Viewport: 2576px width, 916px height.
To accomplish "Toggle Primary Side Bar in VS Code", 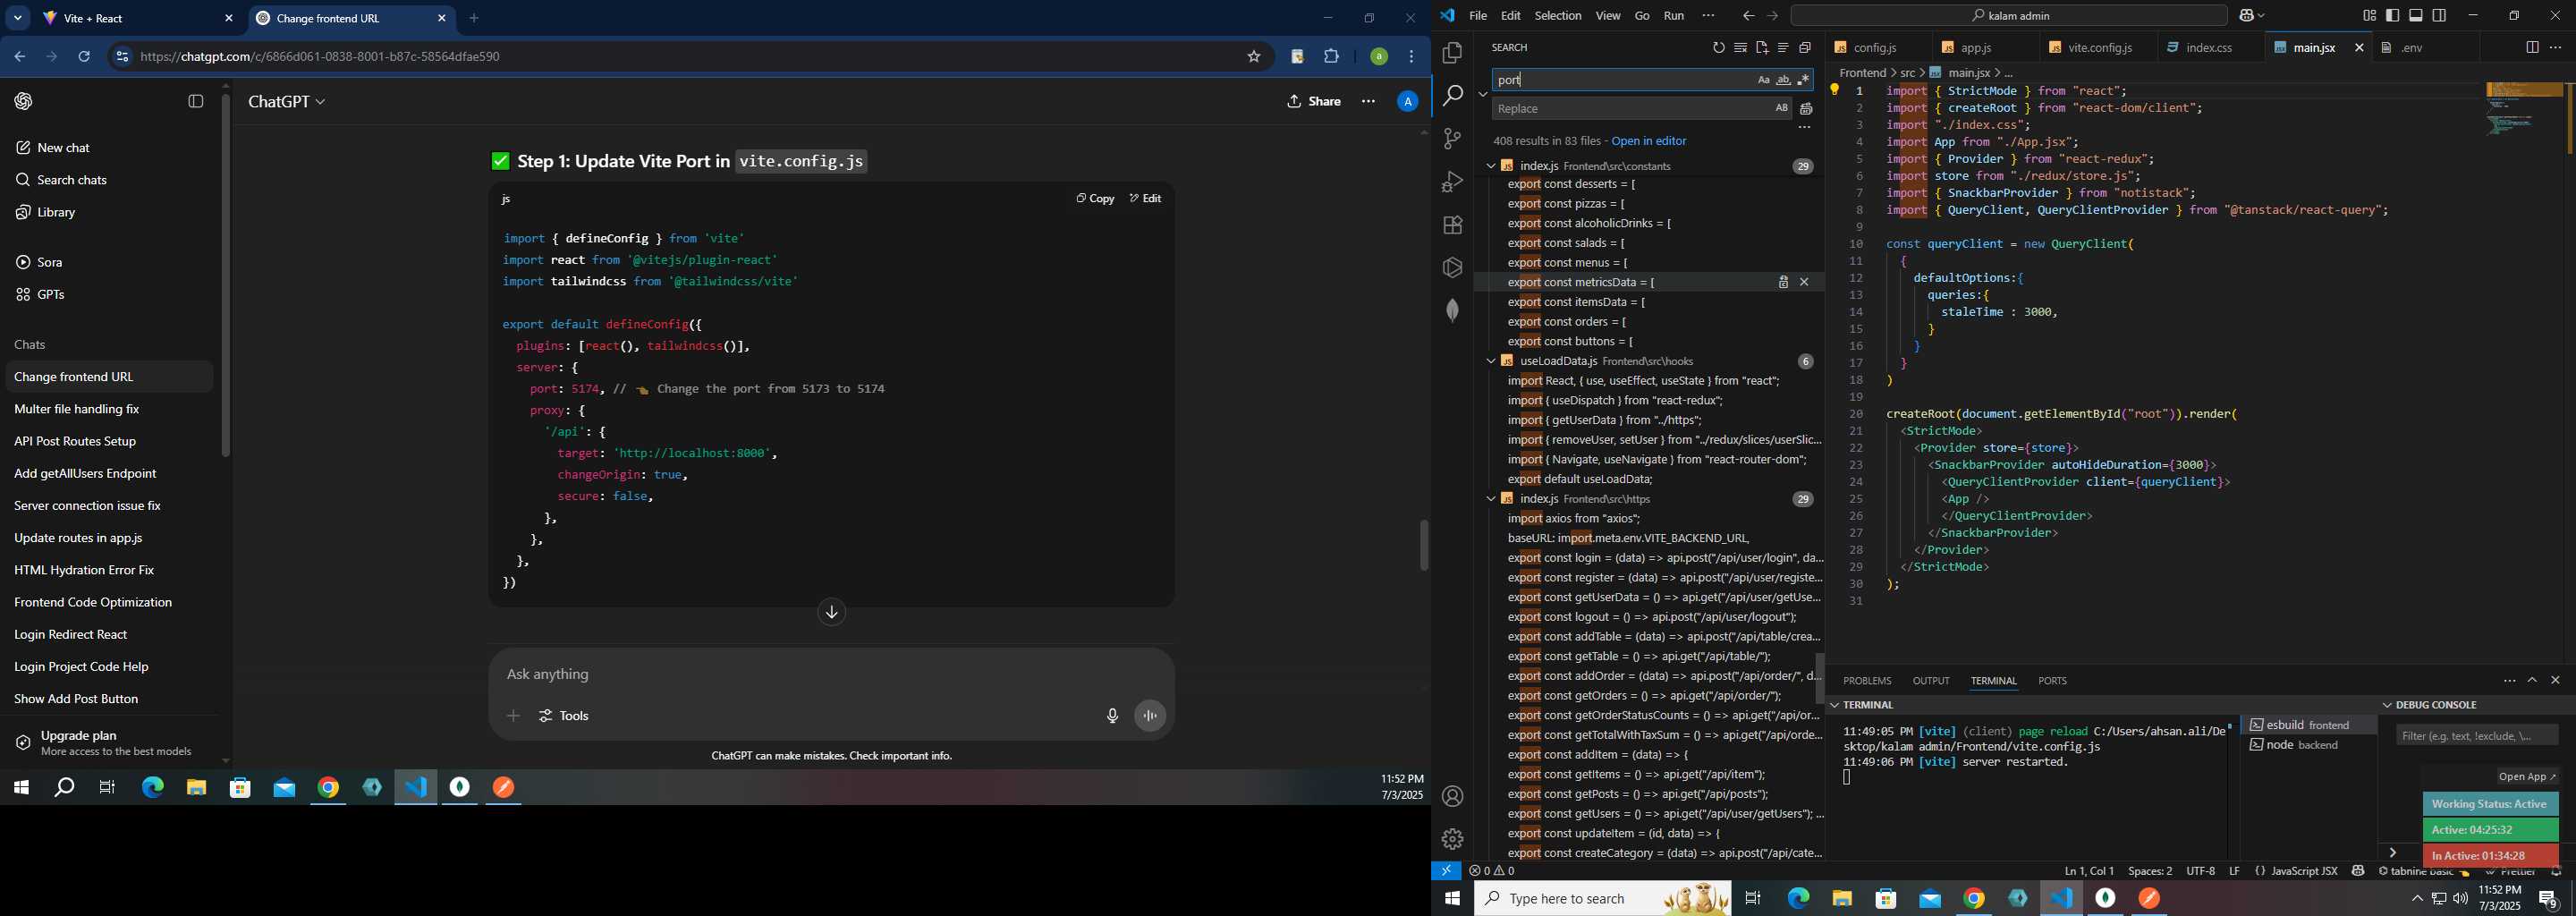I will pos(2393,16).
